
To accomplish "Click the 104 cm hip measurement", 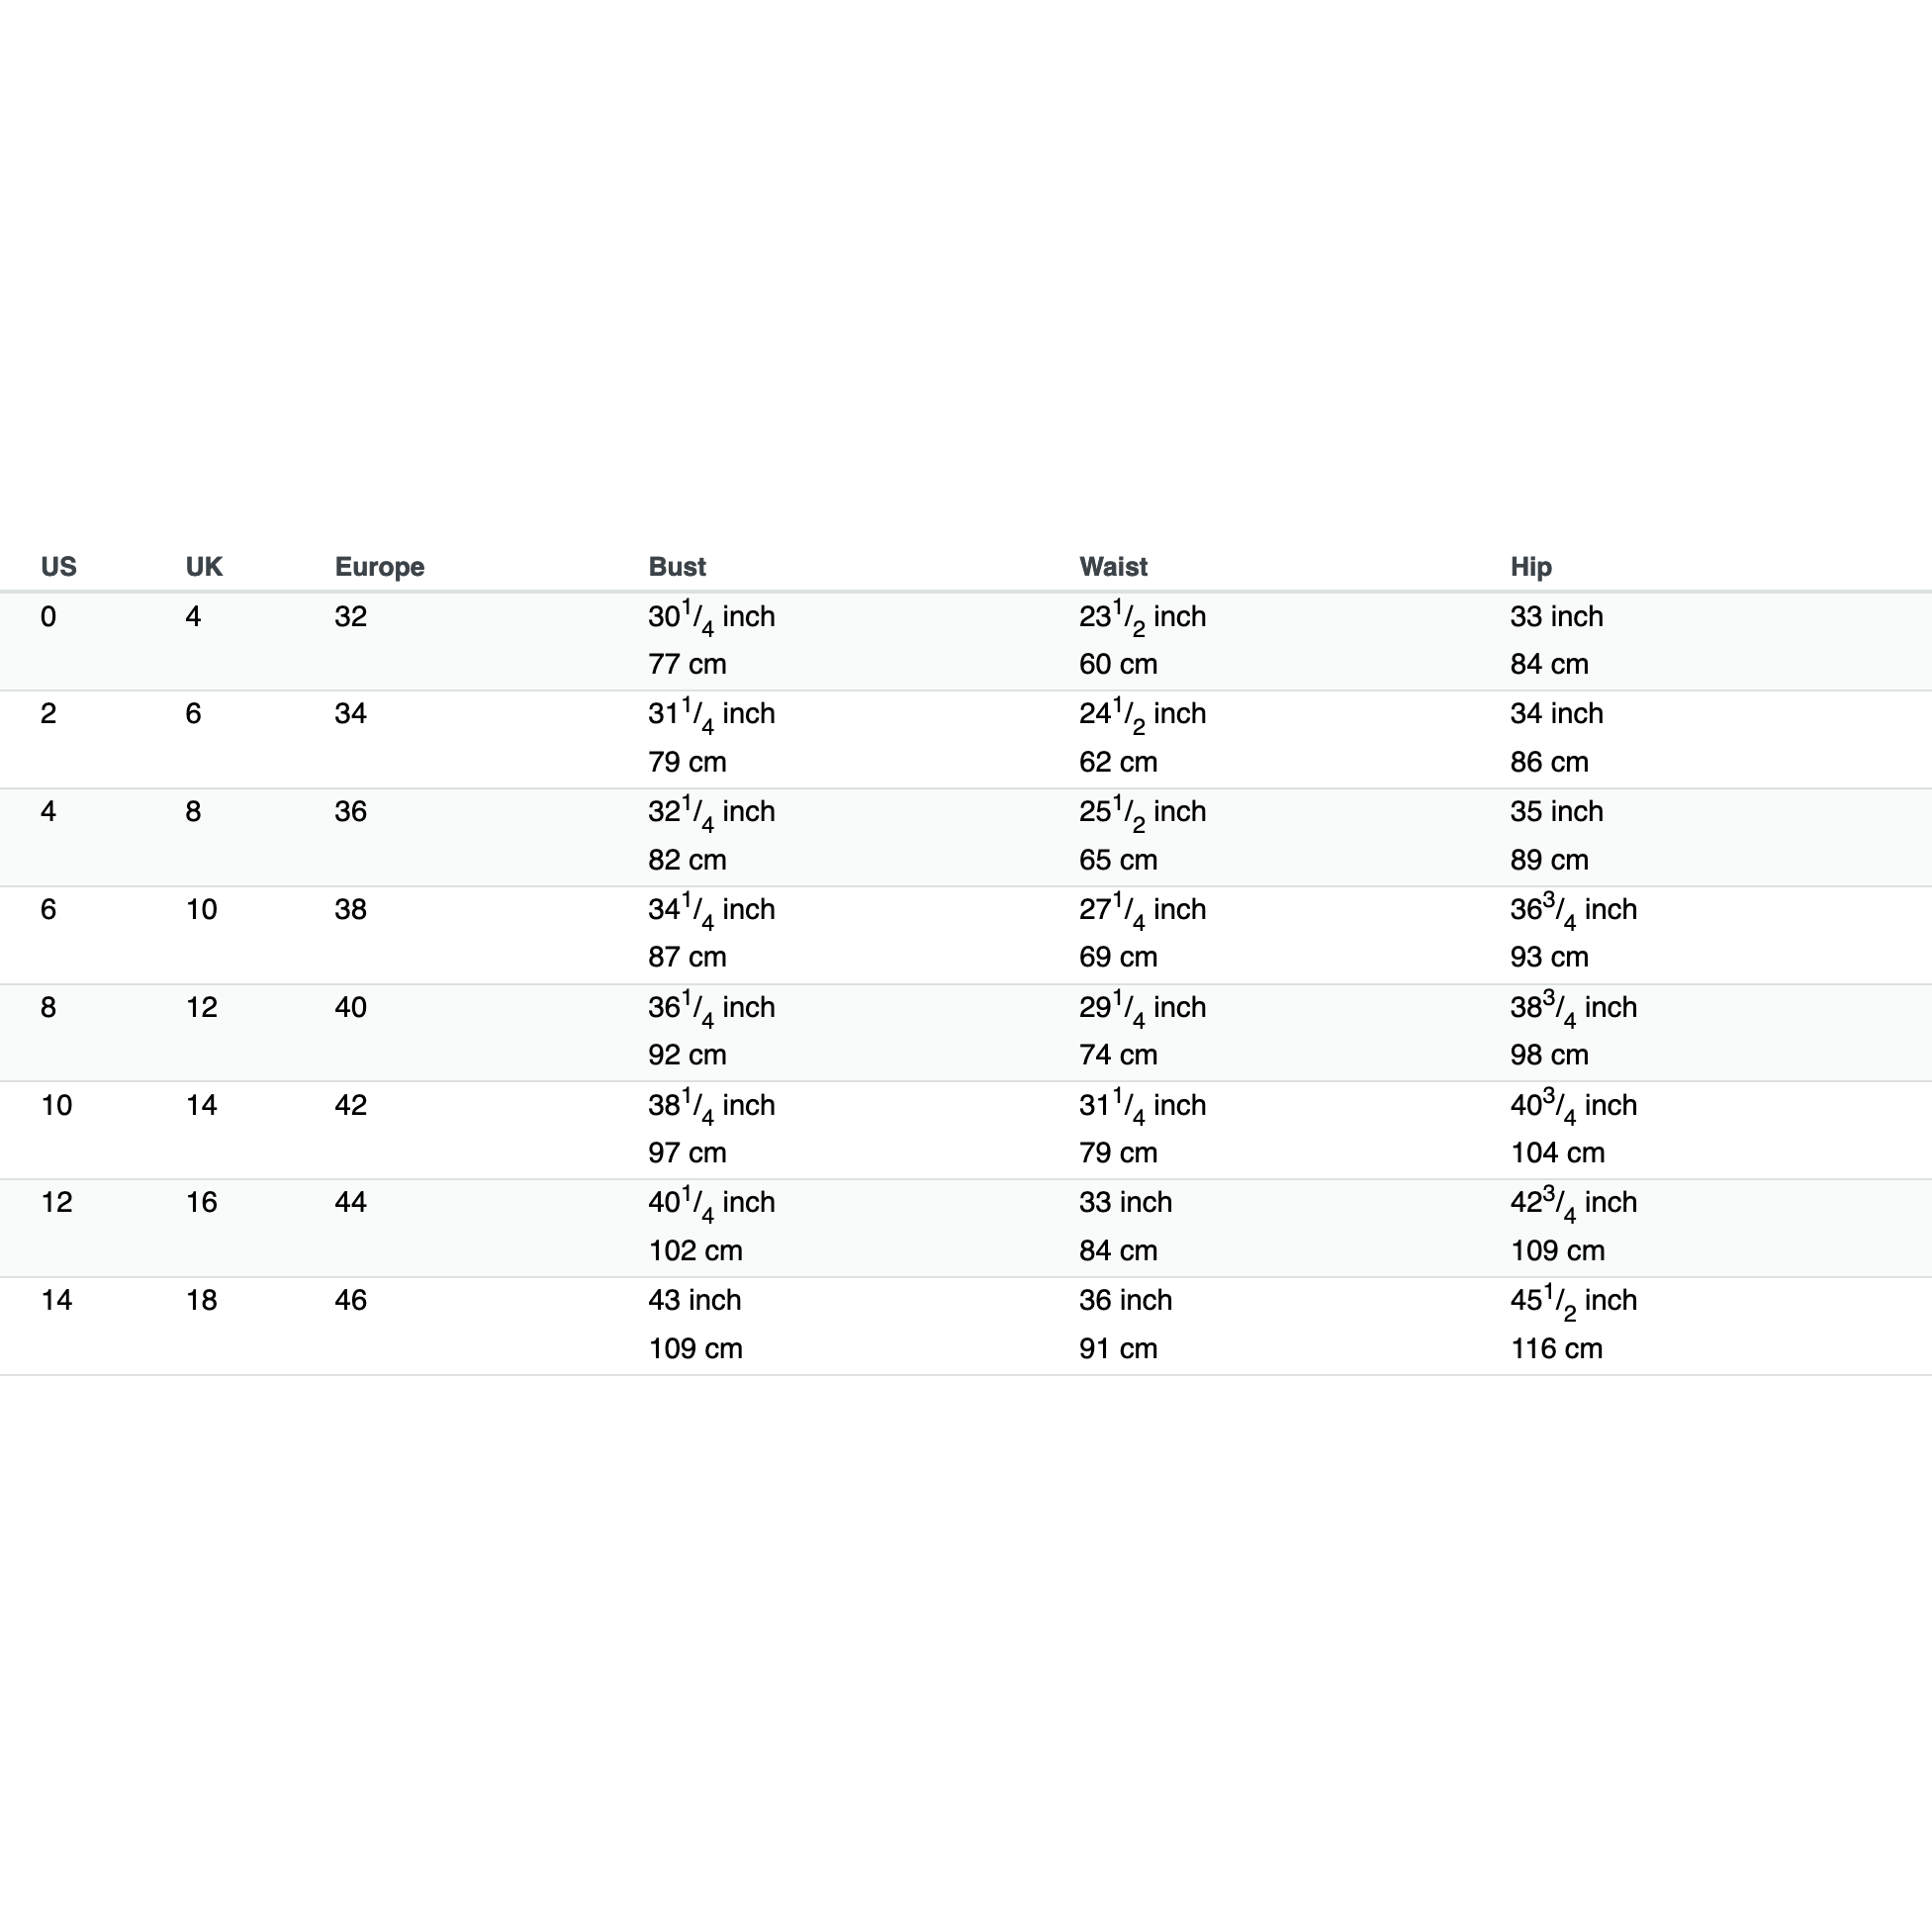I will pos(1557,1153).
